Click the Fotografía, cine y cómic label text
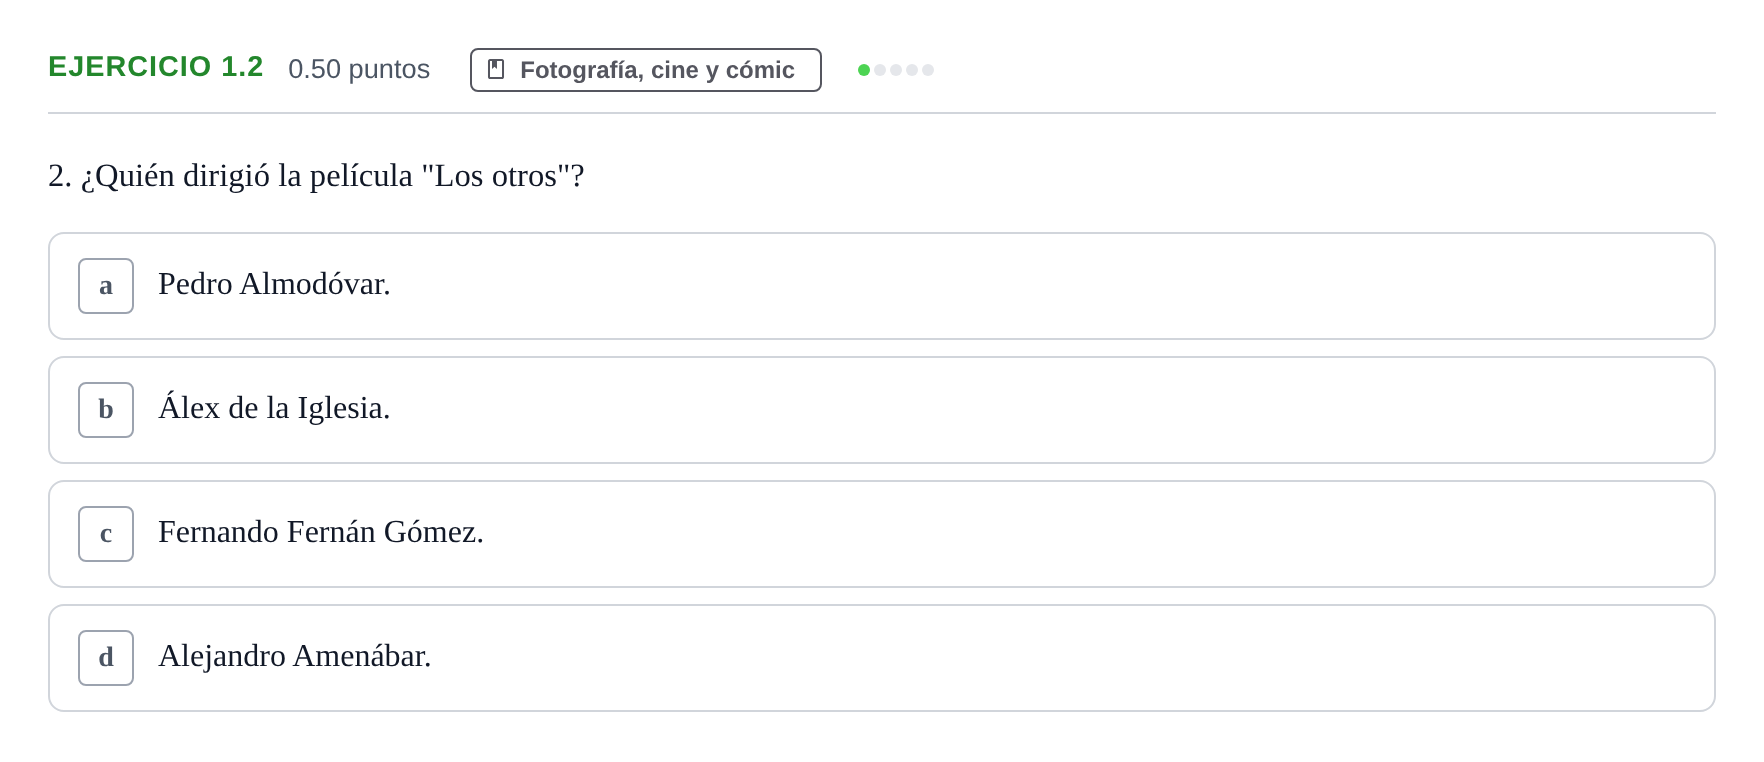Image resolution: width=1764 pixels, height=762 pixels. (x=657, y=70)
